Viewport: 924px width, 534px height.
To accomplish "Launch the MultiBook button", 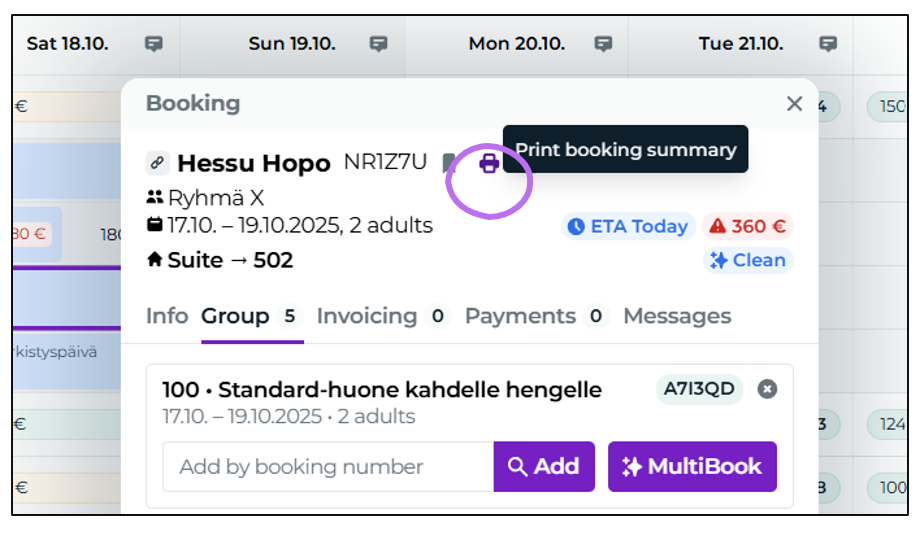I will (692, 466).
